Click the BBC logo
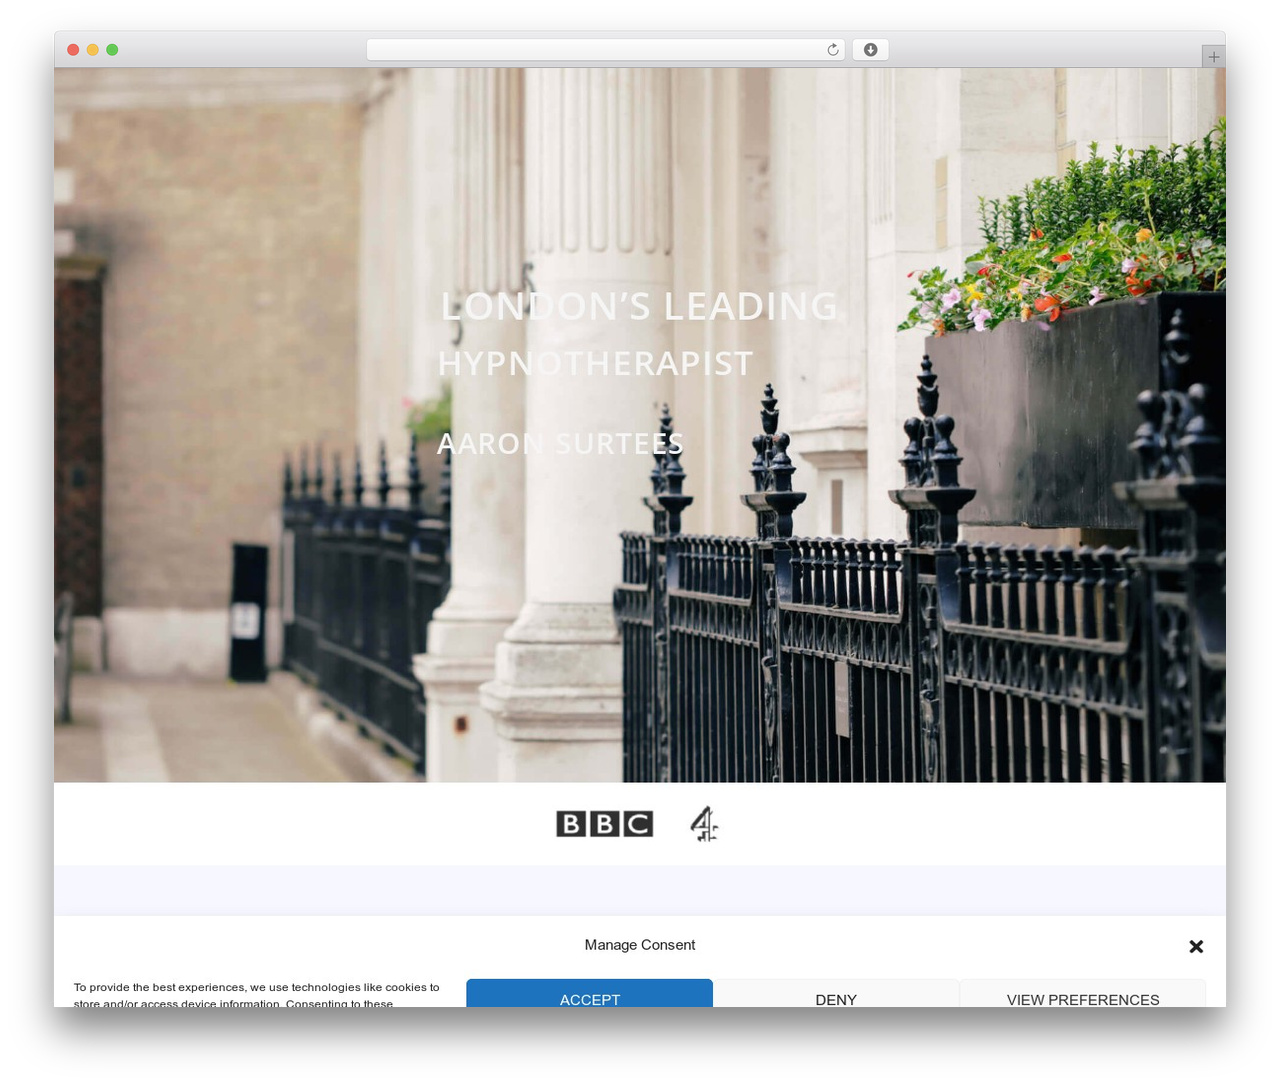The height and width of the screenshot is (1084, 1280). [604, 824]
